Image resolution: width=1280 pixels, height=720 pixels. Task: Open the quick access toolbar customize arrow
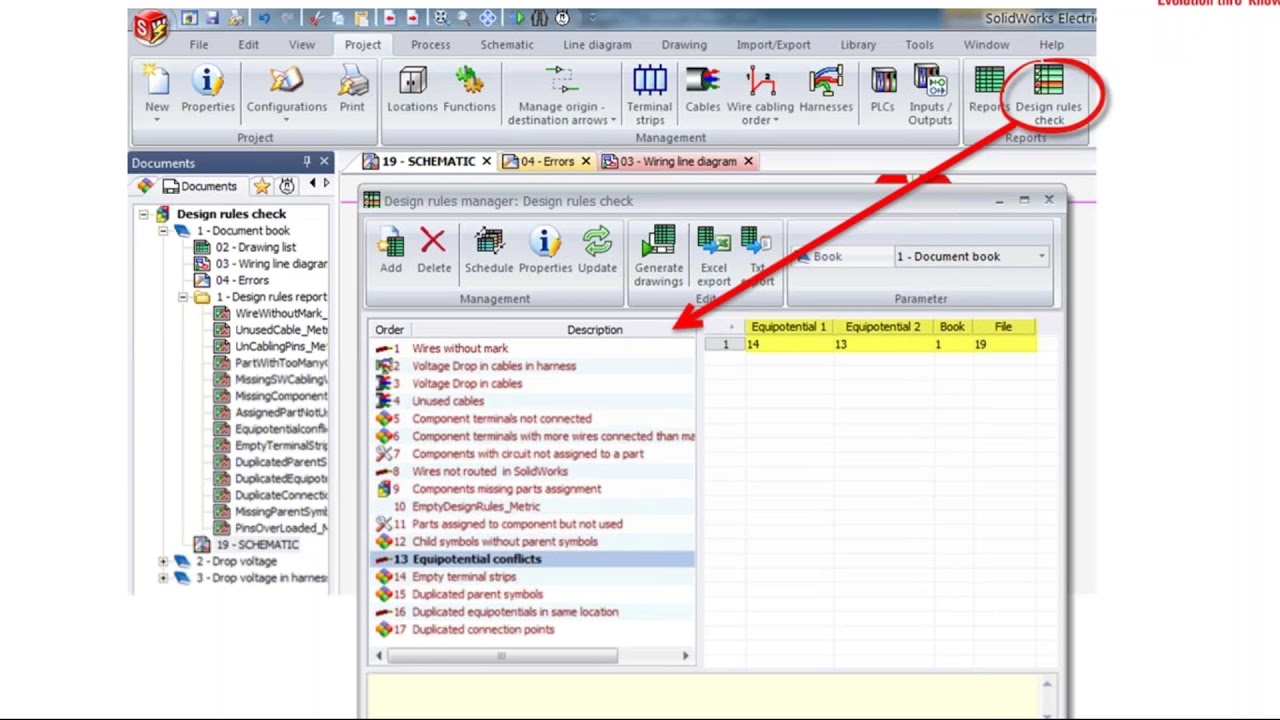pos(592,18)
